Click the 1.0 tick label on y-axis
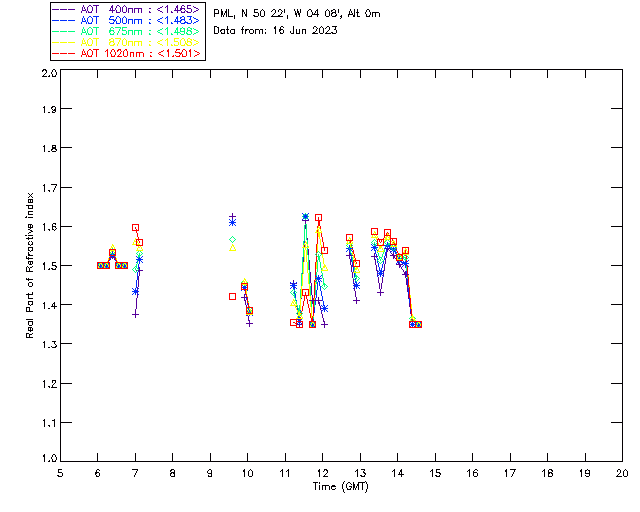The height and width of the screenshot is (512, 640). pyautogui.click(x=47, y=459)
